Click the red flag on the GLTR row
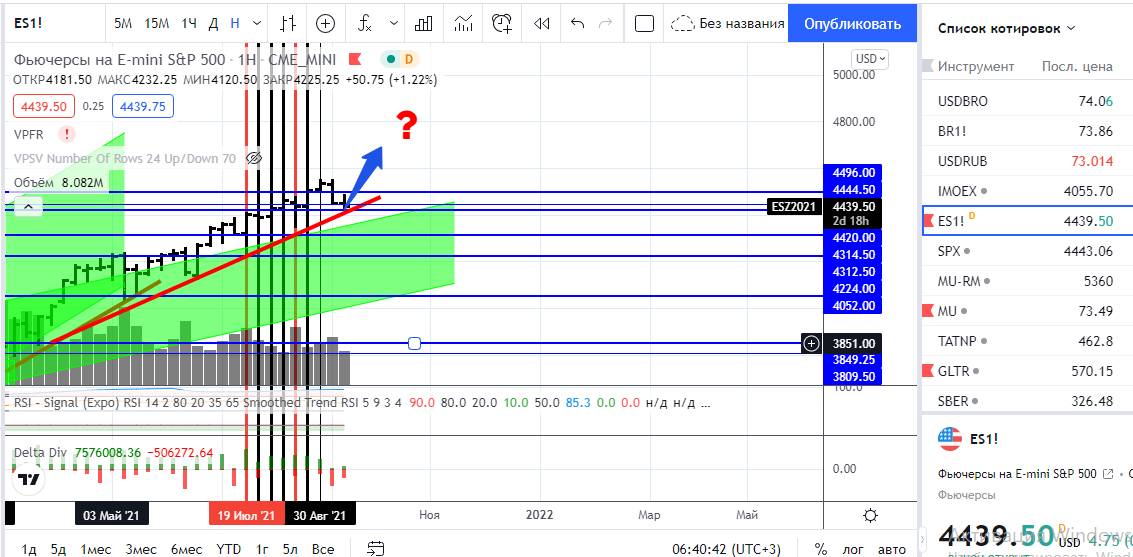 pos(929,371)
